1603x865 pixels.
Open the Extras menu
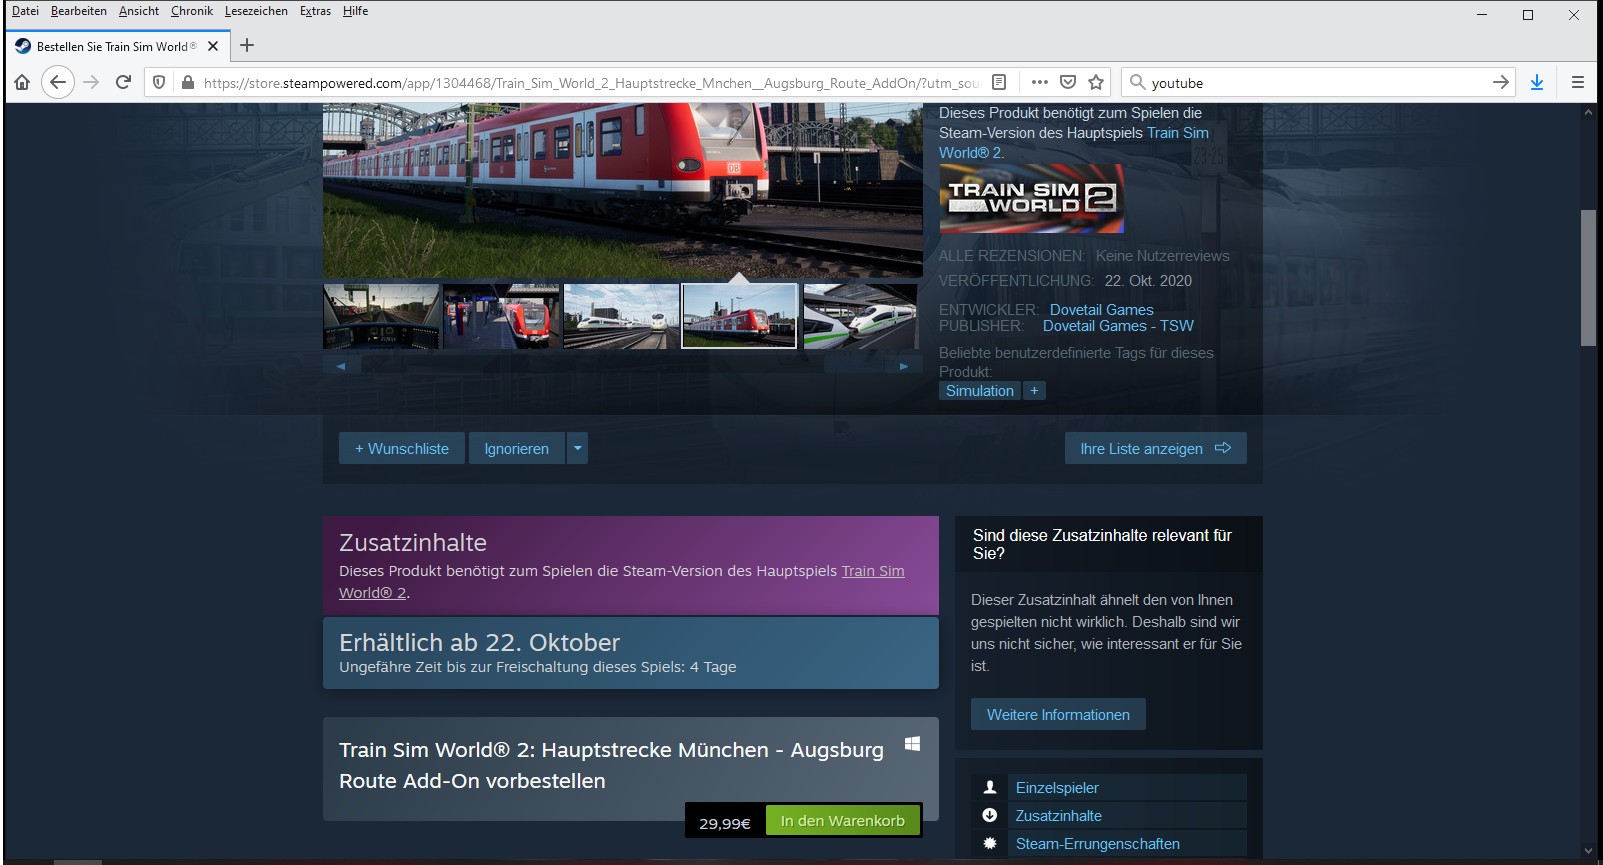click(x=315, y=11)
